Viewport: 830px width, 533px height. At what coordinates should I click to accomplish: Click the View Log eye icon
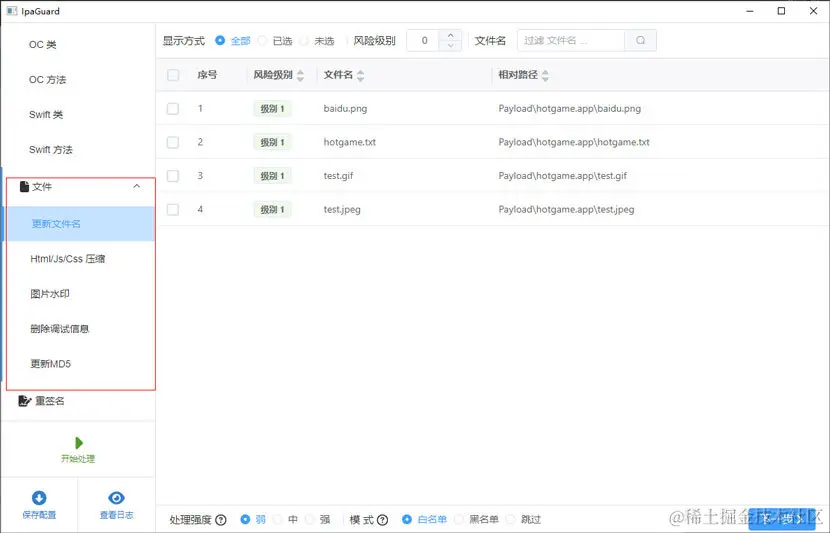116,498
